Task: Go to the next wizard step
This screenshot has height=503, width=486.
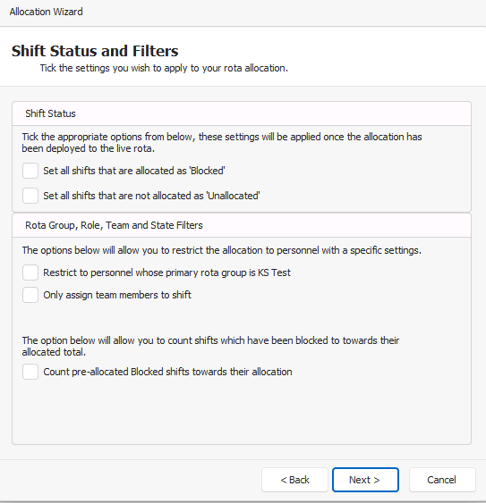Action: tap(365, 480)
